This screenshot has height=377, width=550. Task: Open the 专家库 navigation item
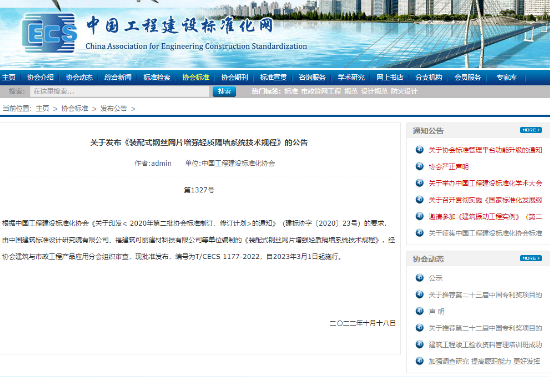point(507,77)
